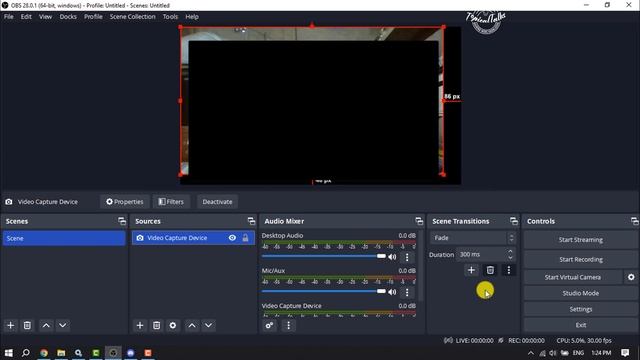Open Mic/Aux three-dot options
Viewport: 640px width, 360px height.
(407, 292)
